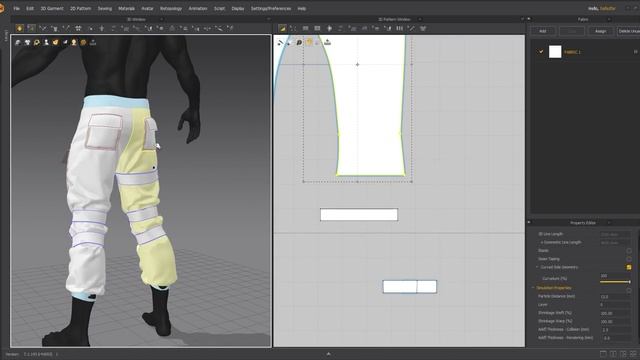Click the Particle Distance (mm) input field
Image resolution: width=640 pixels, height=360 pixels.
coord(615,297)
